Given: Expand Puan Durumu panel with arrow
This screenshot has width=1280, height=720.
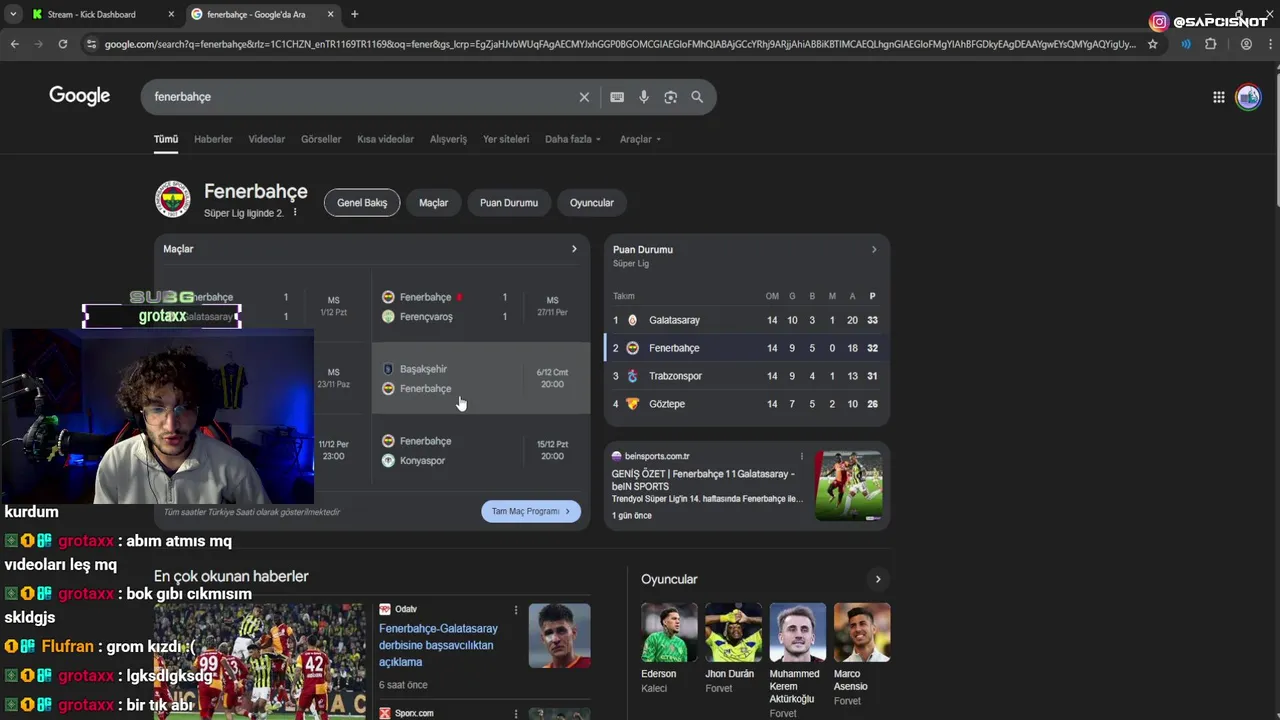Looking at the screenshot, I should point(874,250).
